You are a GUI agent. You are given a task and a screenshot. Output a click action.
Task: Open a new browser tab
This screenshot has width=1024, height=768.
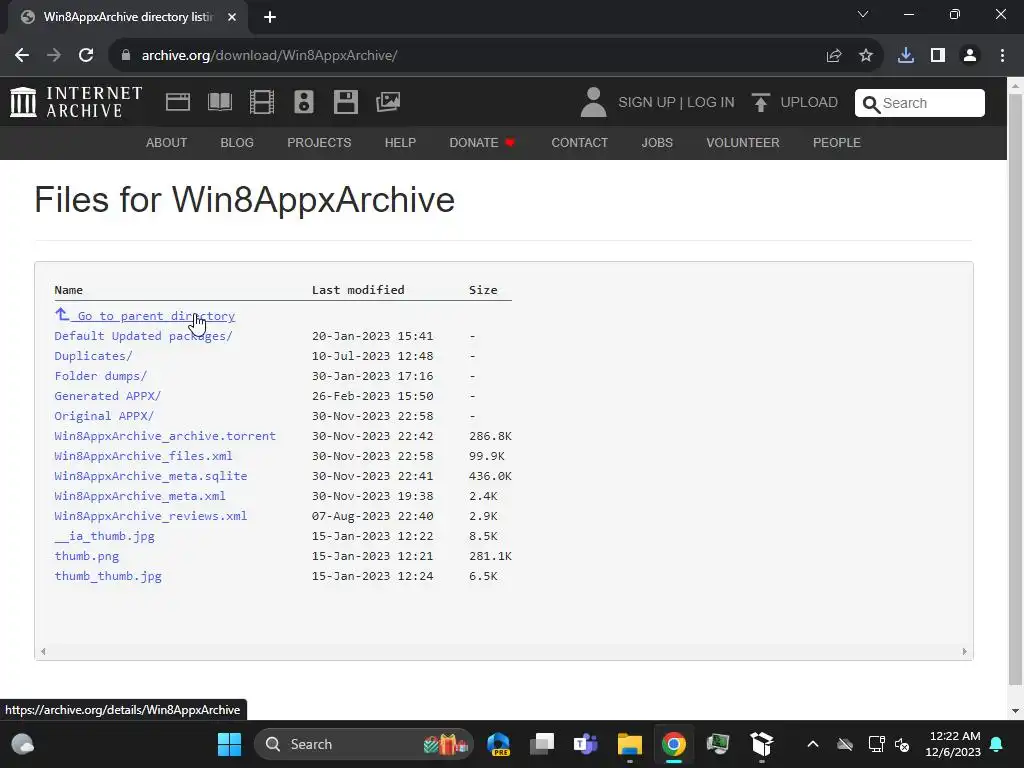click(270, 17)
